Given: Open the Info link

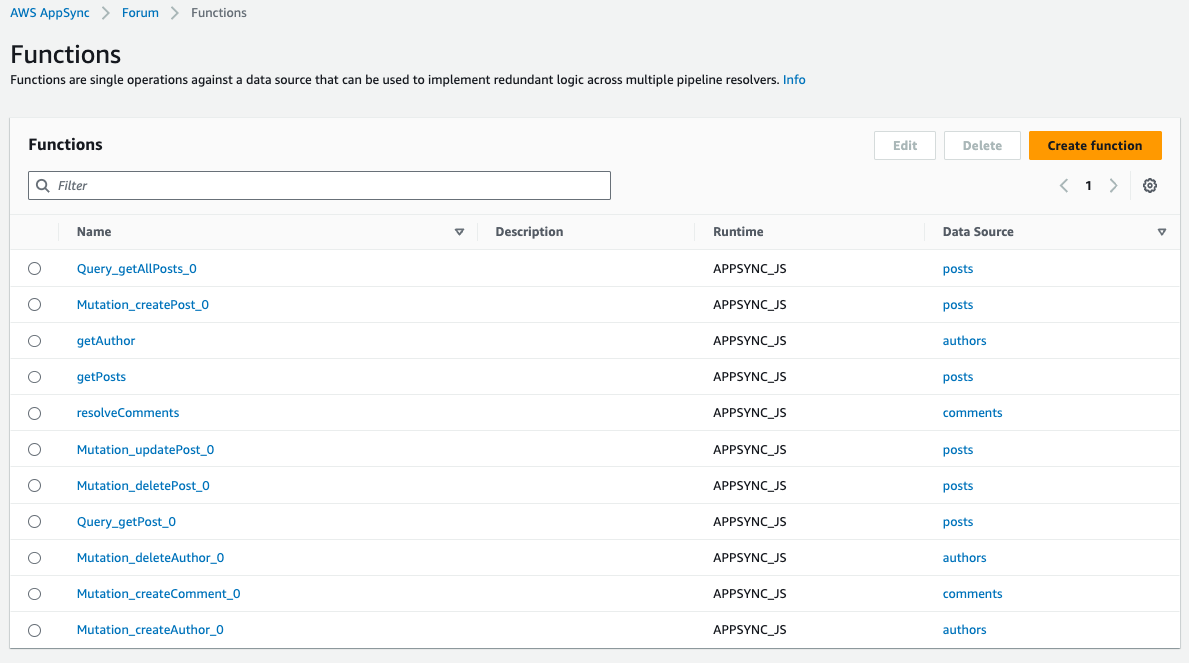Looking at the screenshot, I should pos(794,80).
